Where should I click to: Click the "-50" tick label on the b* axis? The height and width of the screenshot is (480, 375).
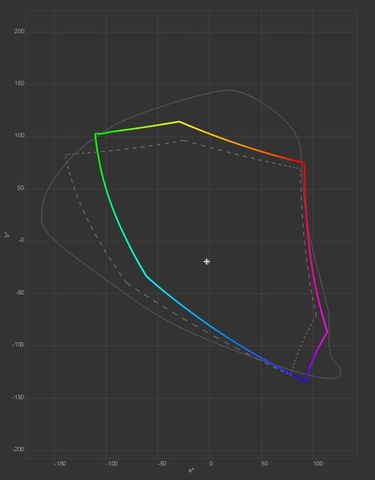click(x=20, y=292)
